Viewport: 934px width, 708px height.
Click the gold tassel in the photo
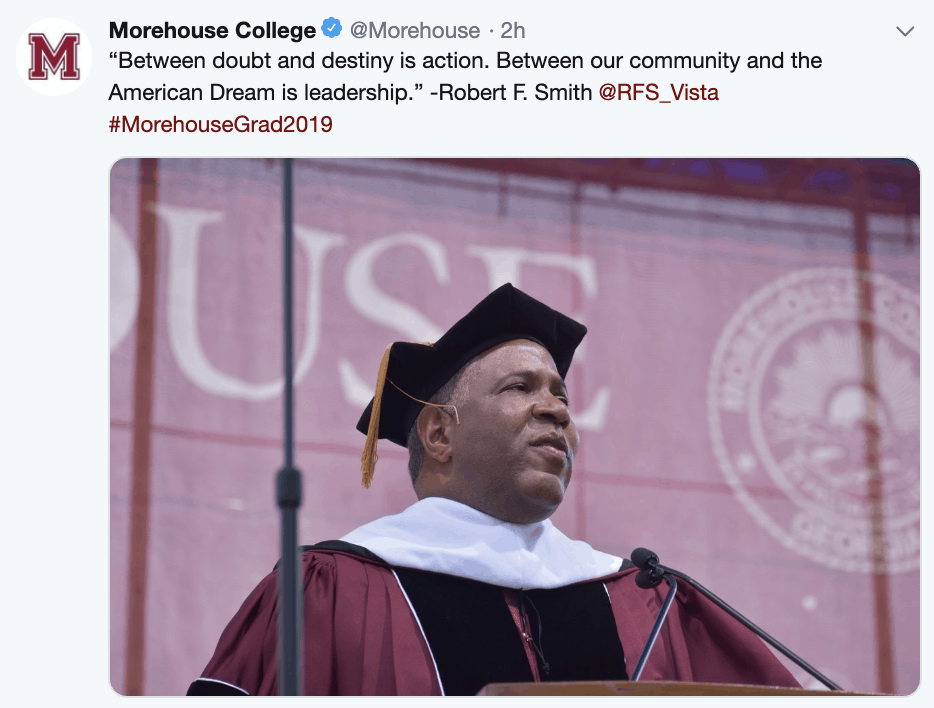373,420
